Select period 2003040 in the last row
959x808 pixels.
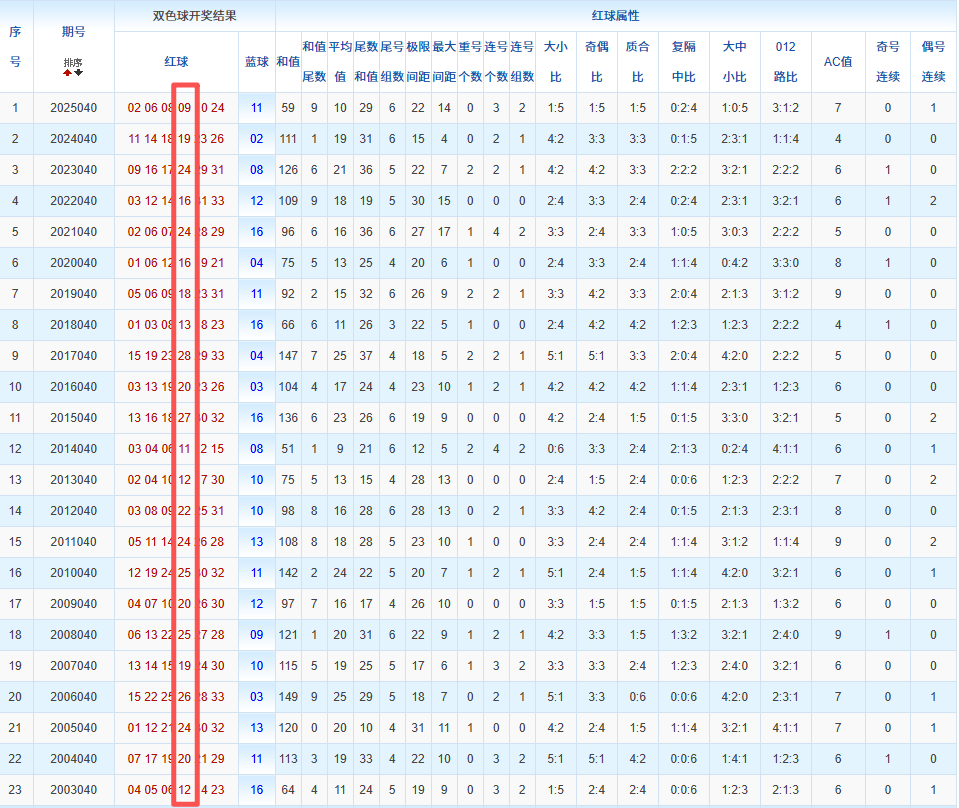(x=73, y=790)
